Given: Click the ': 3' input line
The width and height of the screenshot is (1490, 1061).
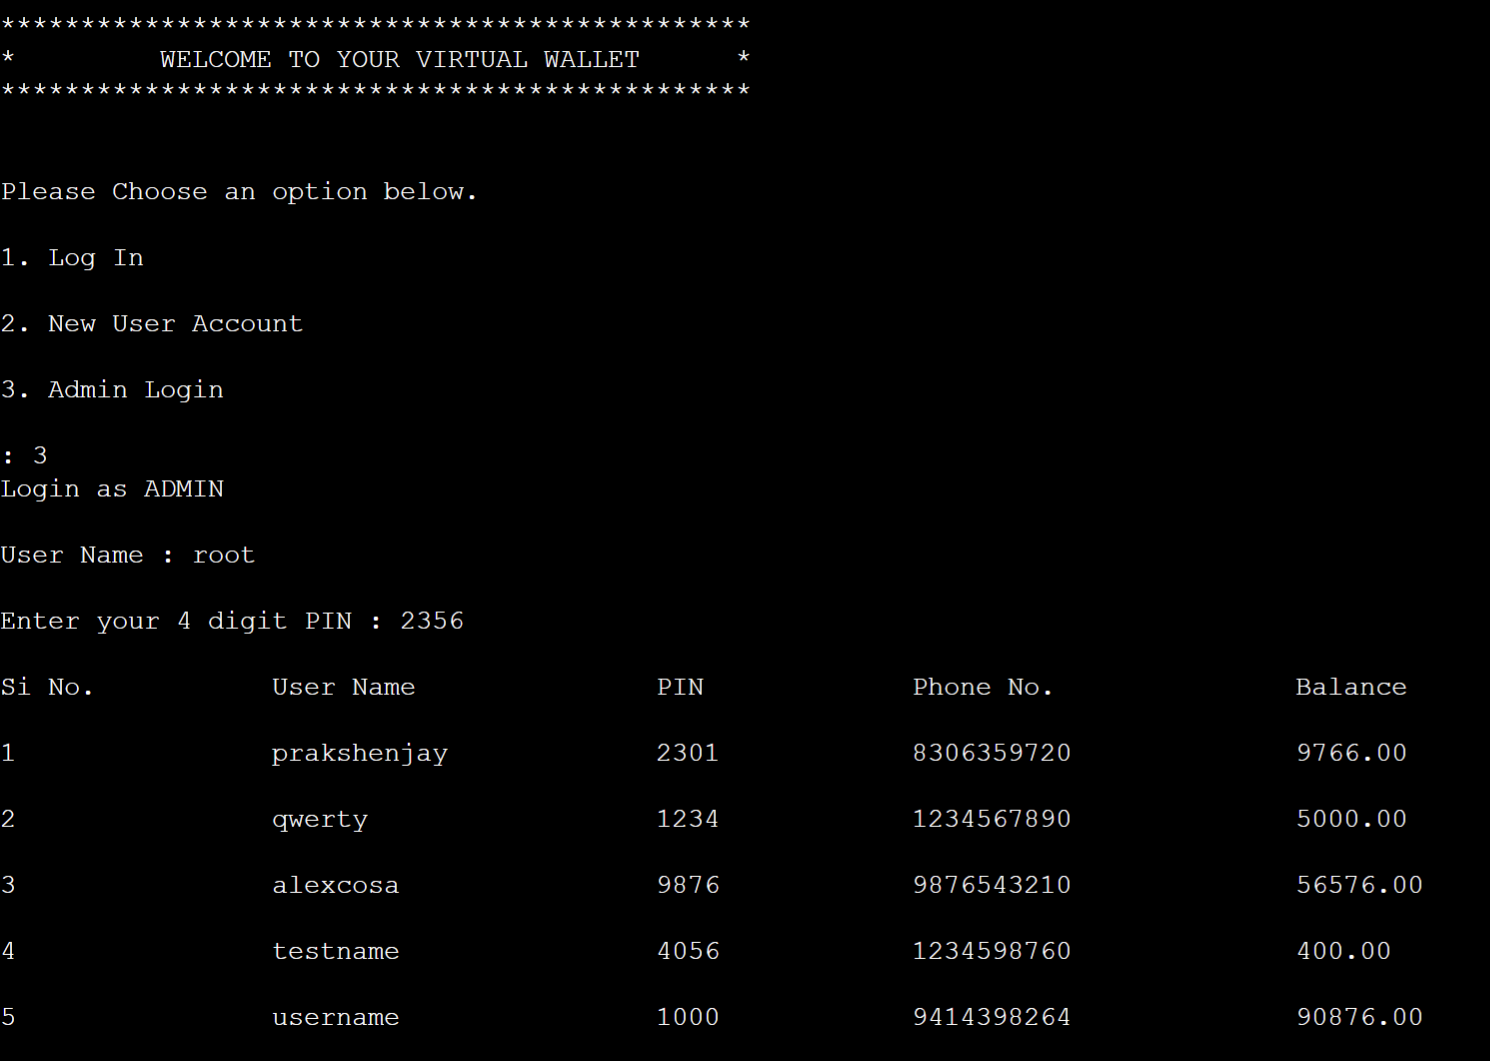Looking at the screenshot, I should [x=24, y=456].
